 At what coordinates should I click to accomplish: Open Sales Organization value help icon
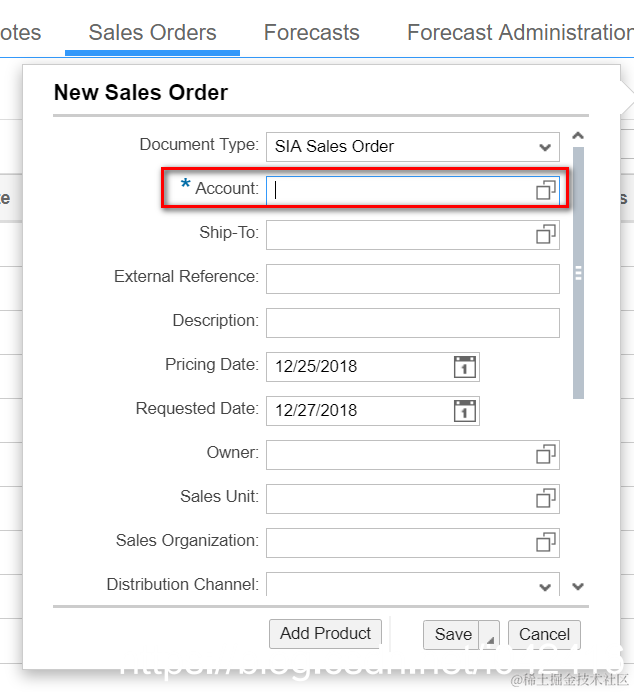[546, 542]
